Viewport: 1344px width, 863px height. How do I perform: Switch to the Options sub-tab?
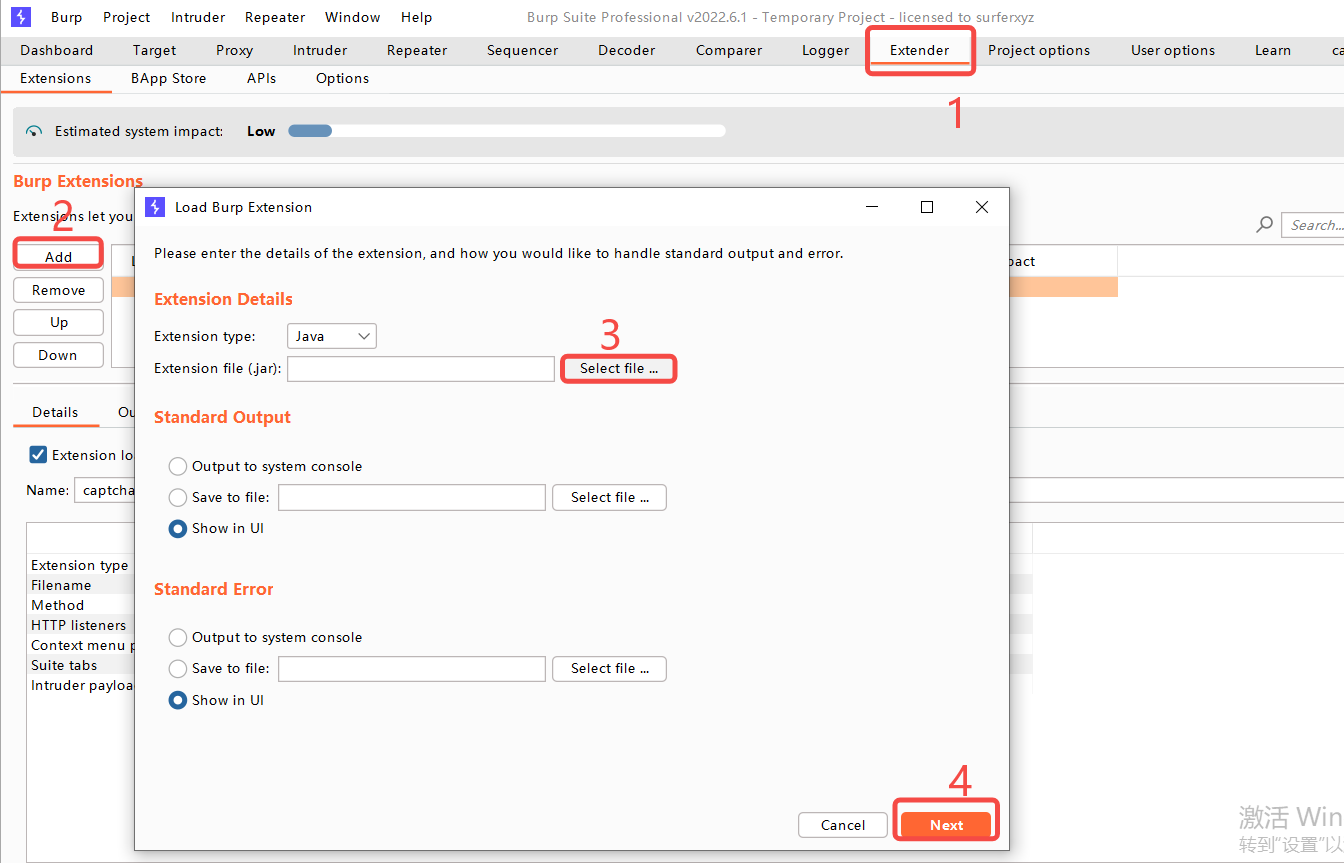click(x=342, y=78)
